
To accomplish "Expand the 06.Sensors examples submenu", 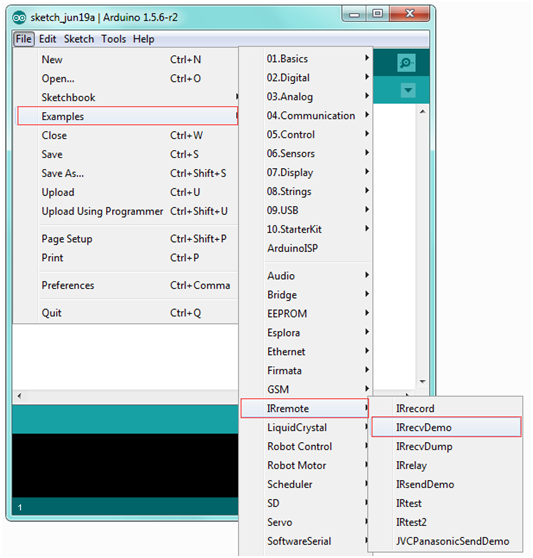I will (x=306, y=153).
